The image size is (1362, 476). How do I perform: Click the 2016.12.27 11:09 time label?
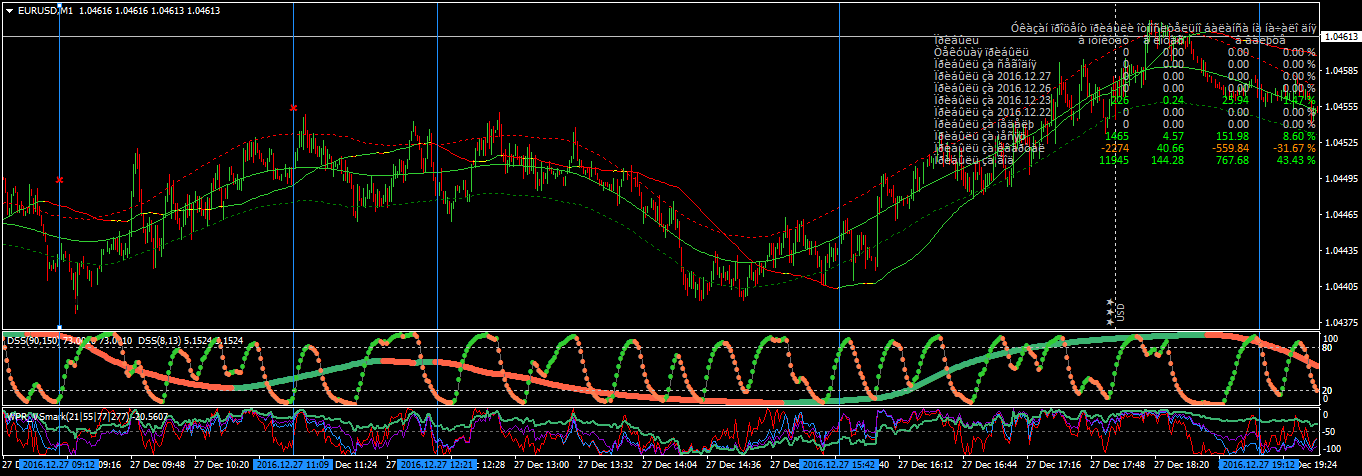pyautogui.click(x=292, y=465)
